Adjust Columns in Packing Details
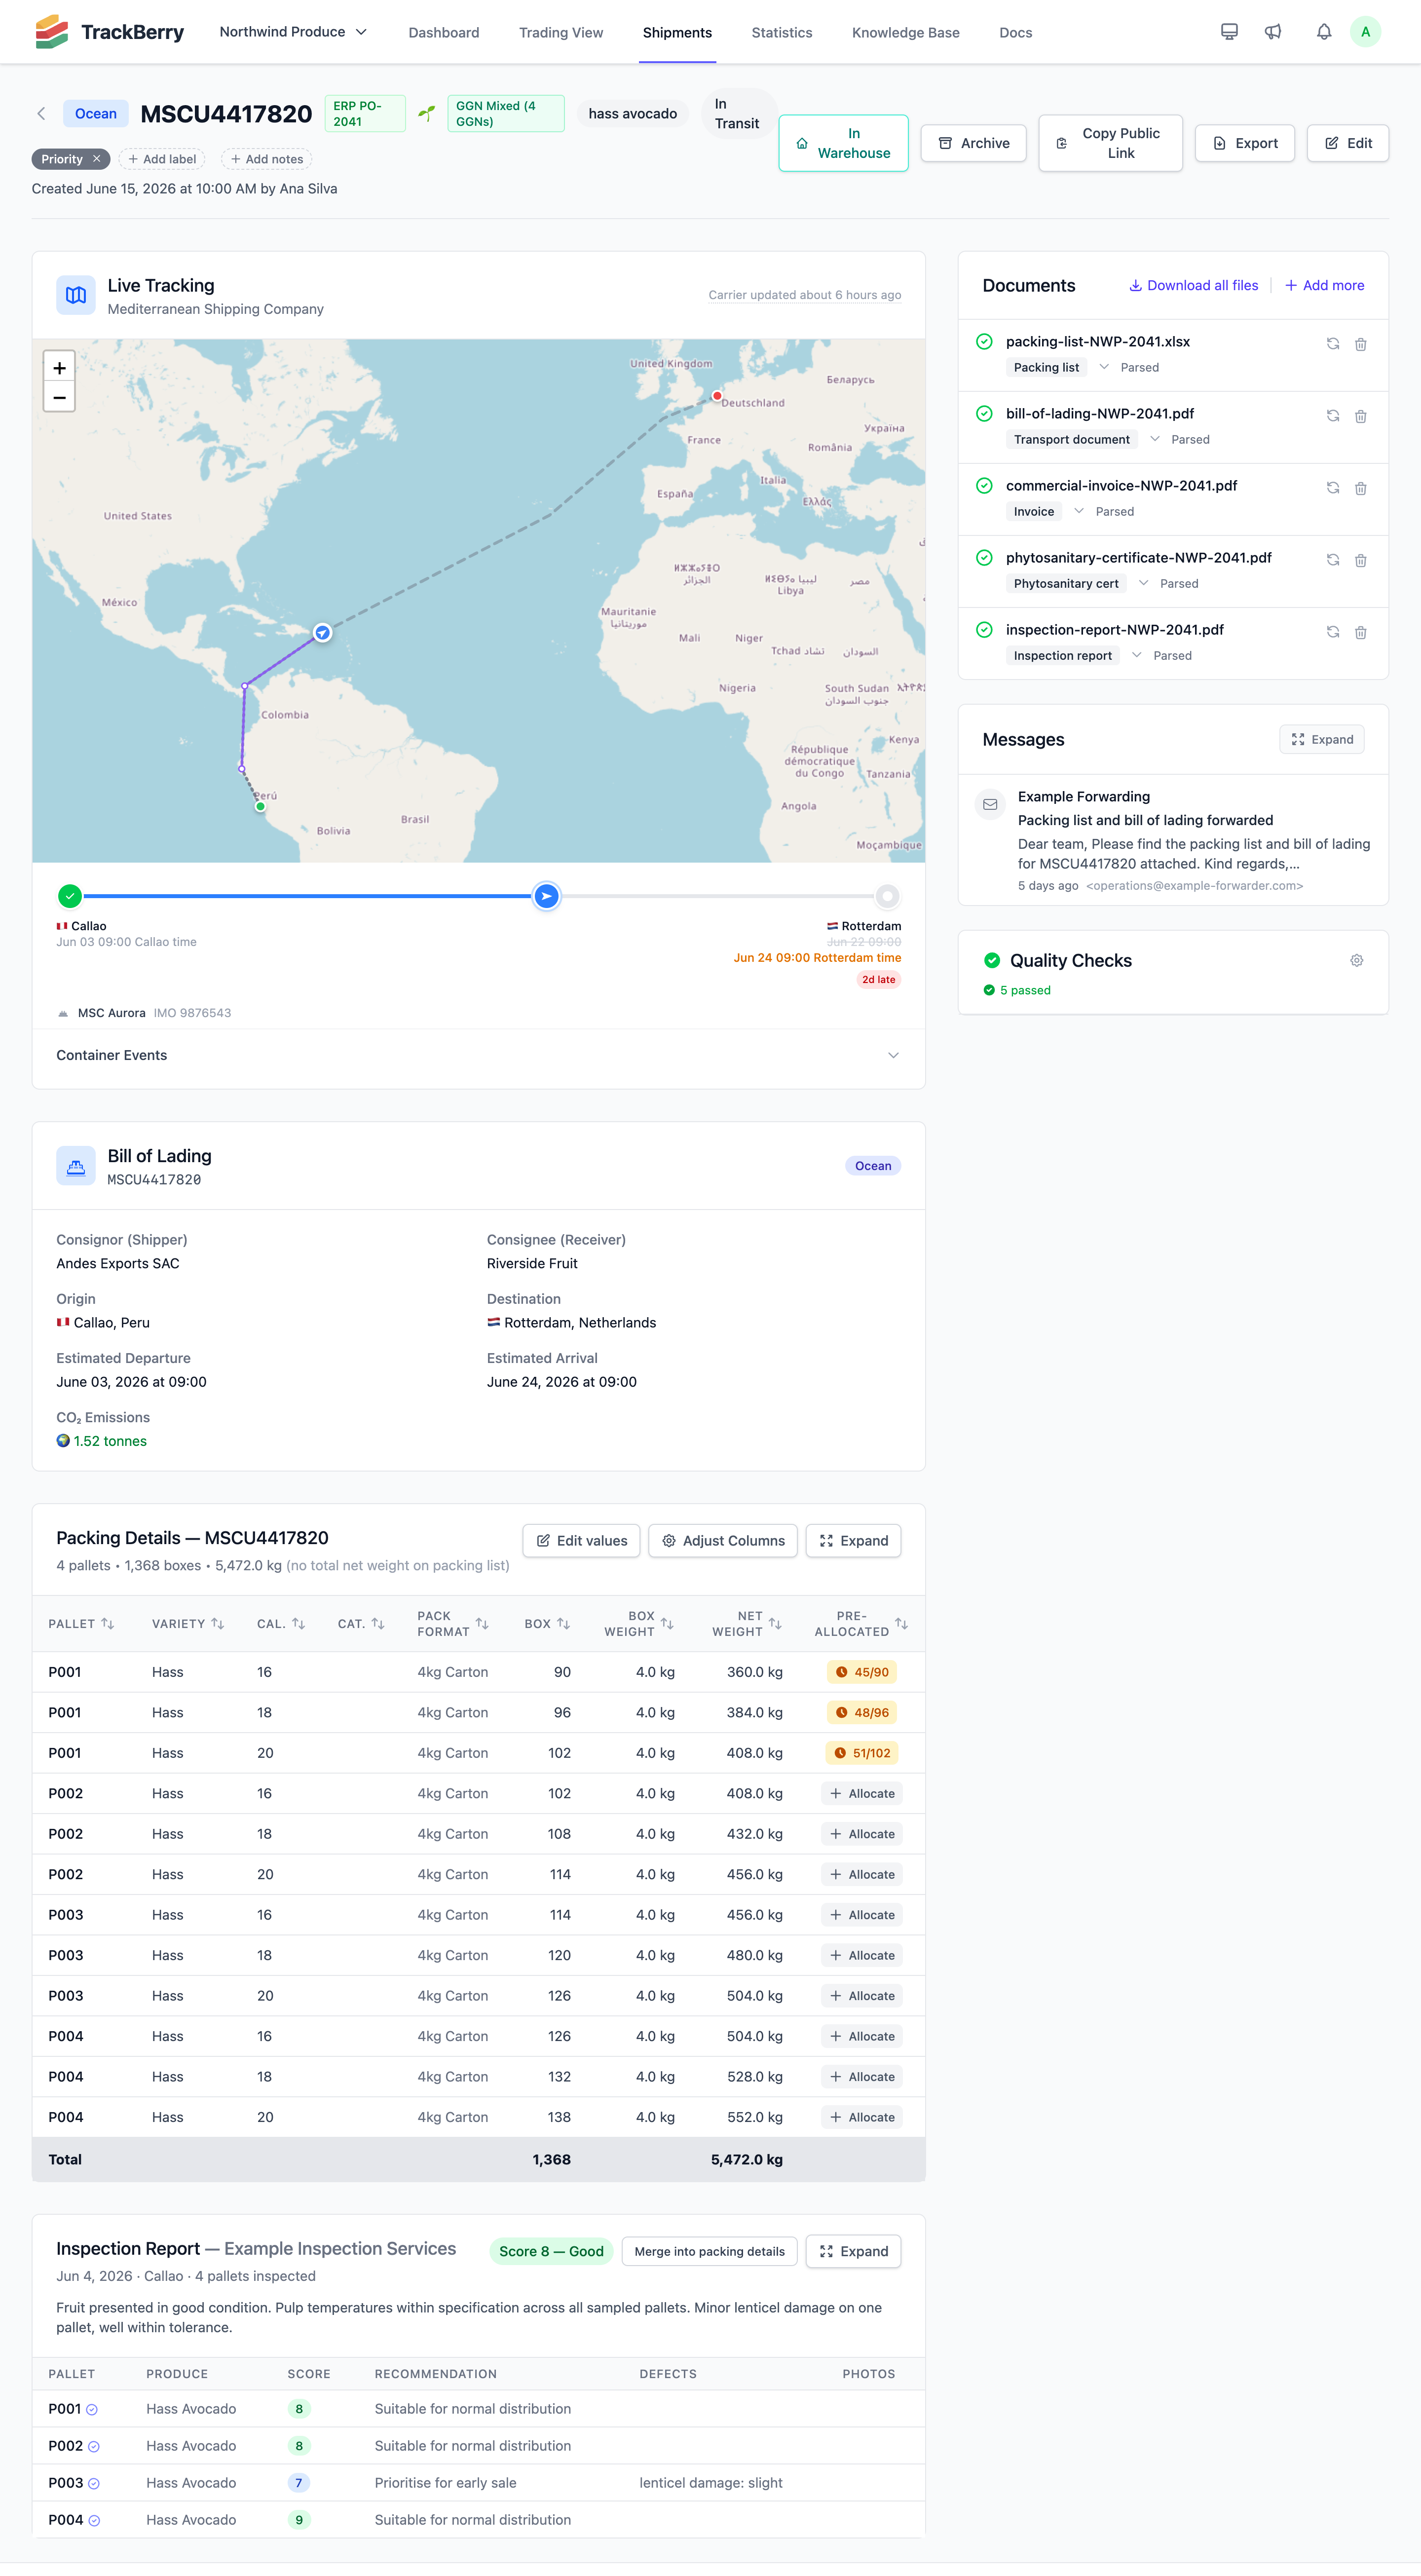 pos(723,1541)
